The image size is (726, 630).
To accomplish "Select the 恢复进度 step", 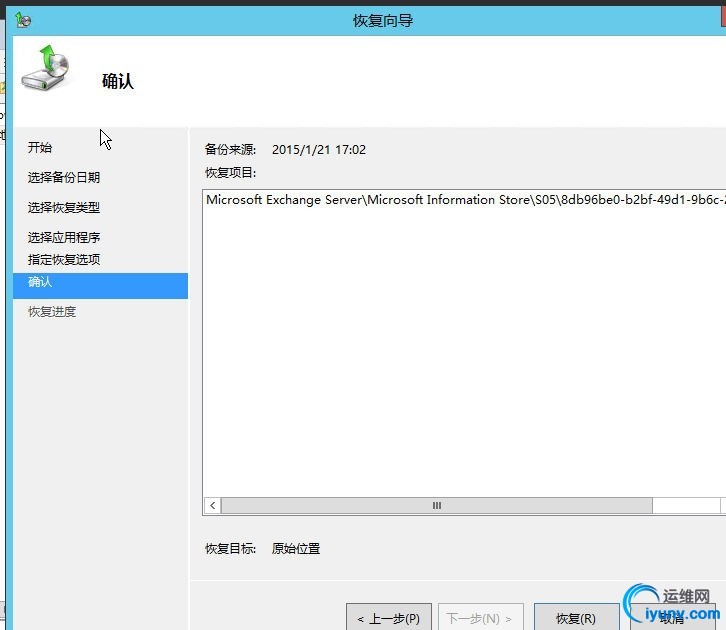I will pos(52,312).
